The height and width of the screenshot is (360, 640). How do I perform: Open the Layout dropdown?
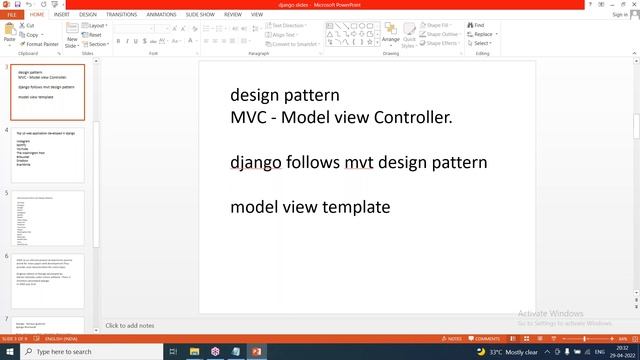95,25
